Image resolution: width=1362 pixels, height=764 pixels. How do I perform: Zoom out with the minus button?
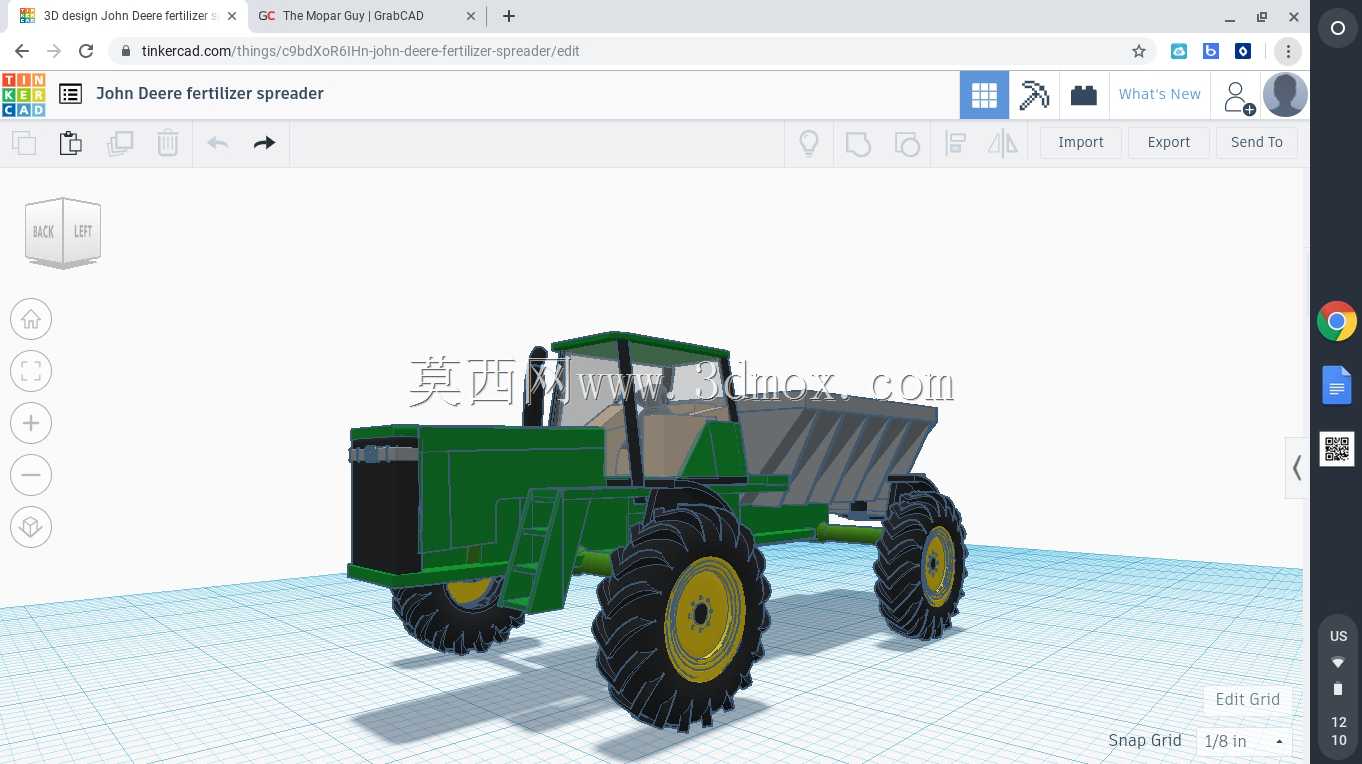(31, 475)
